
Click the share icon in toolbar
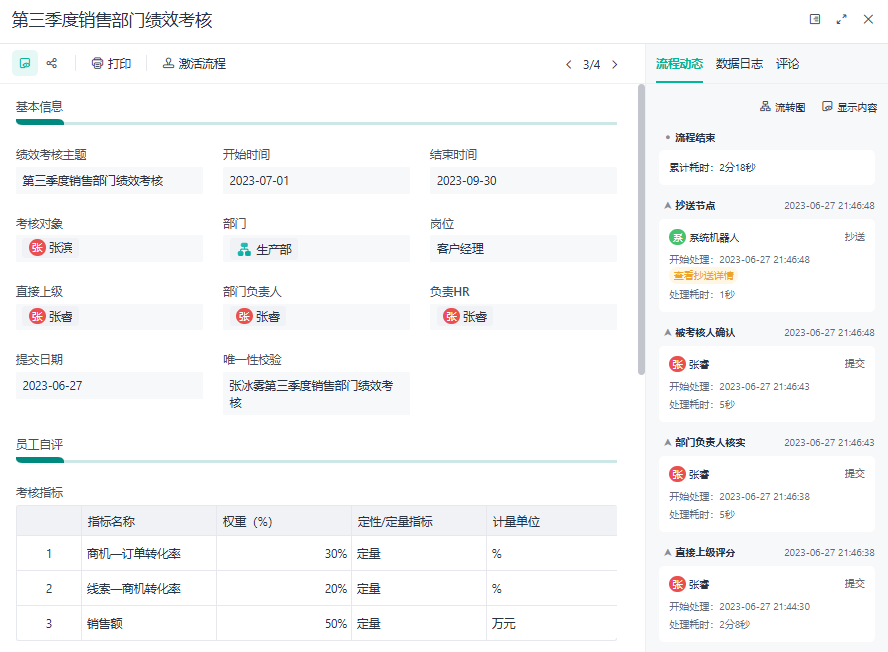(52, 63)
